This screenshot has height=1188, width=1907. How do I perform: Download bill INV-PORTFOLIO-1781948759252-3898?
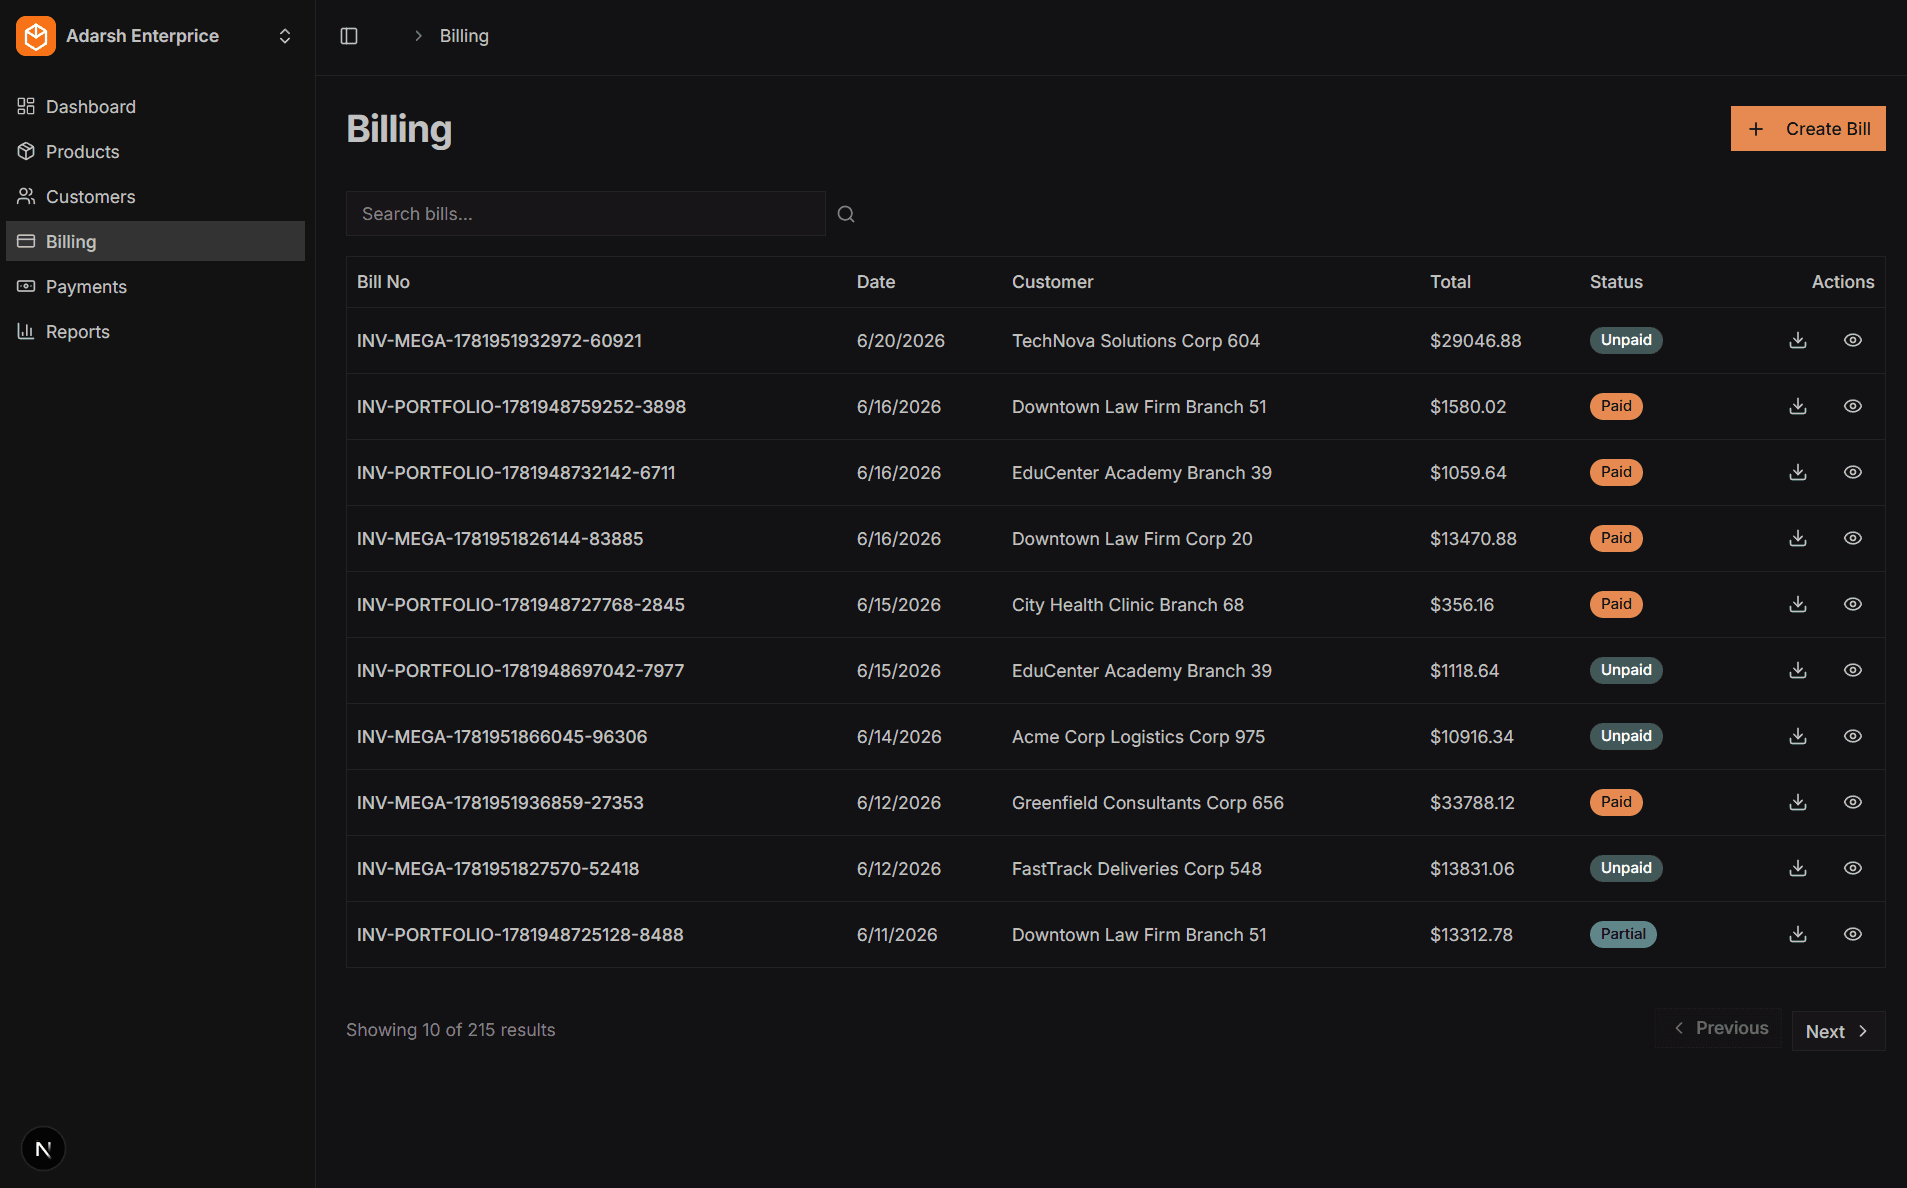point(1798,406)
